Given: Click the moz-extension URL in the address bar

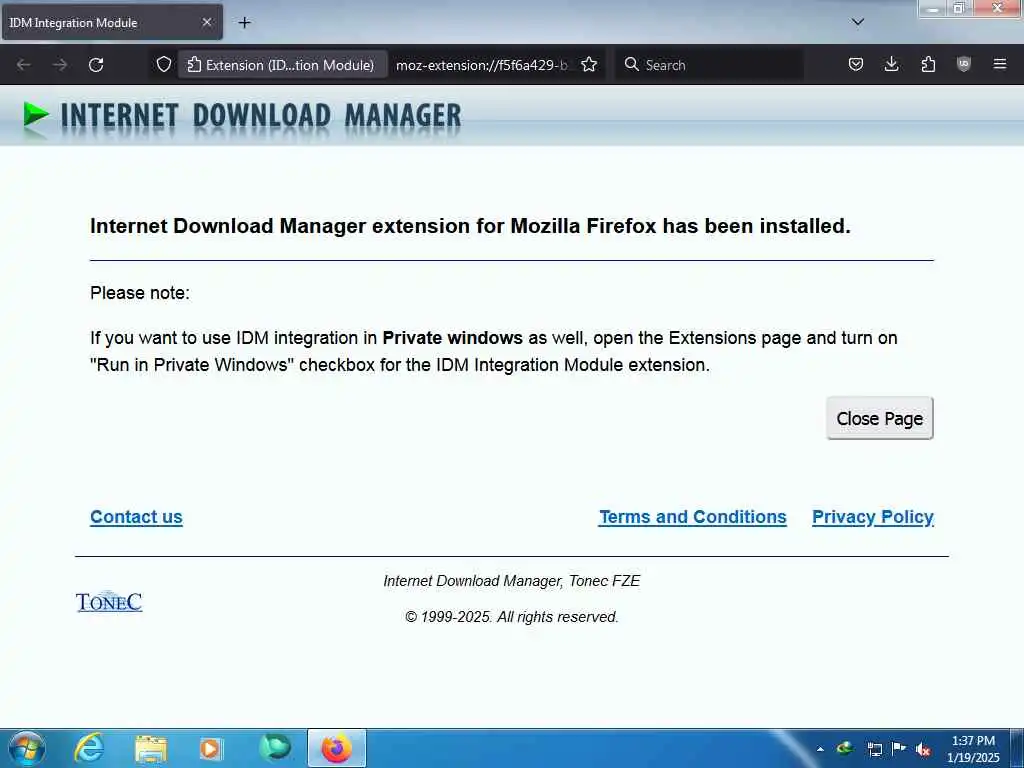Looking at the screenshot, I should 482,65.
